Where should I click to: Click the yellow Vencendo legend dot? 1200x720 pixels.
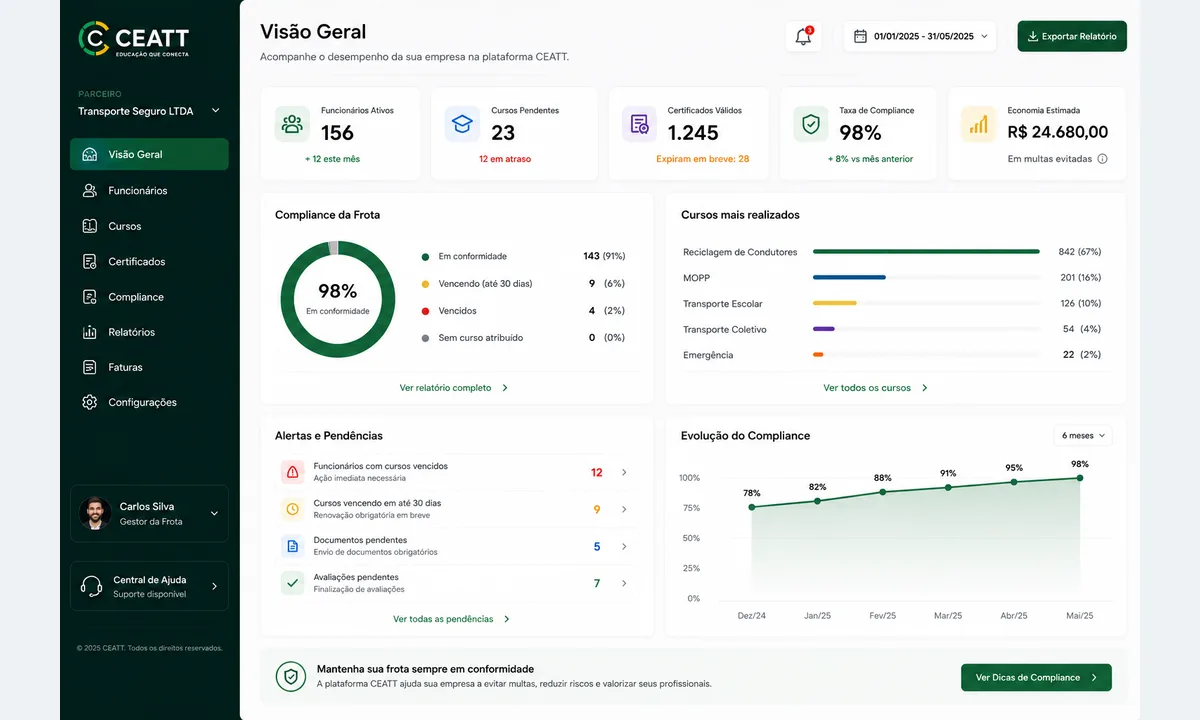(x=426, y=284)
